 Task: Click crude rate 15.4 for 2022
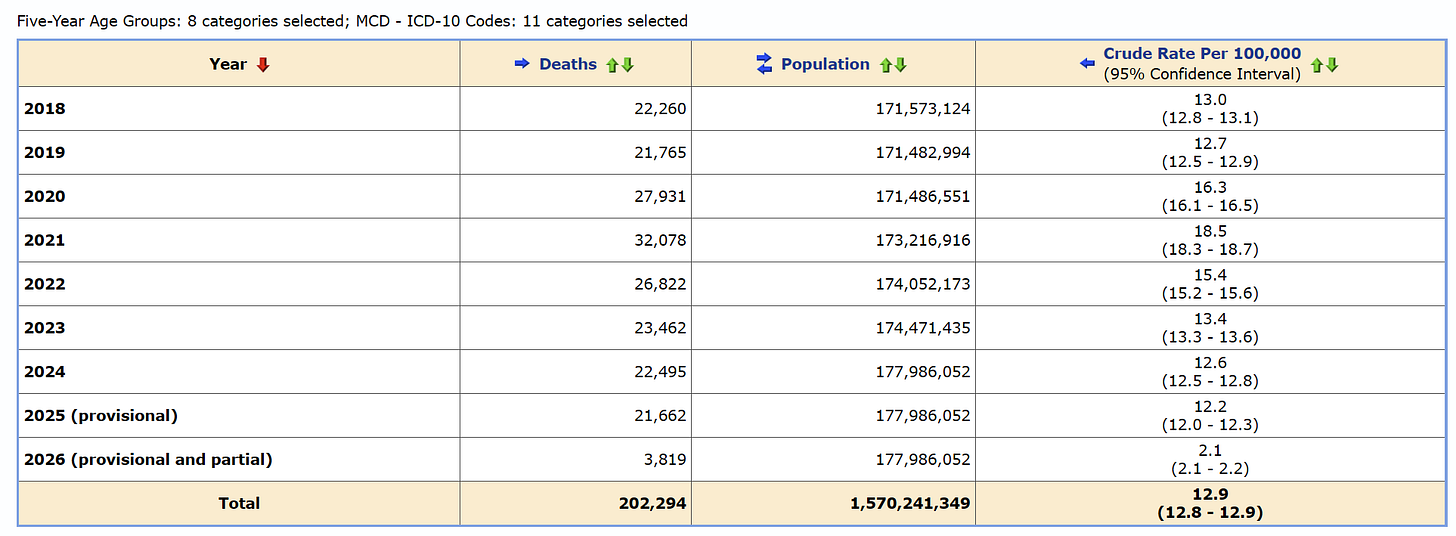[1210, 275]
